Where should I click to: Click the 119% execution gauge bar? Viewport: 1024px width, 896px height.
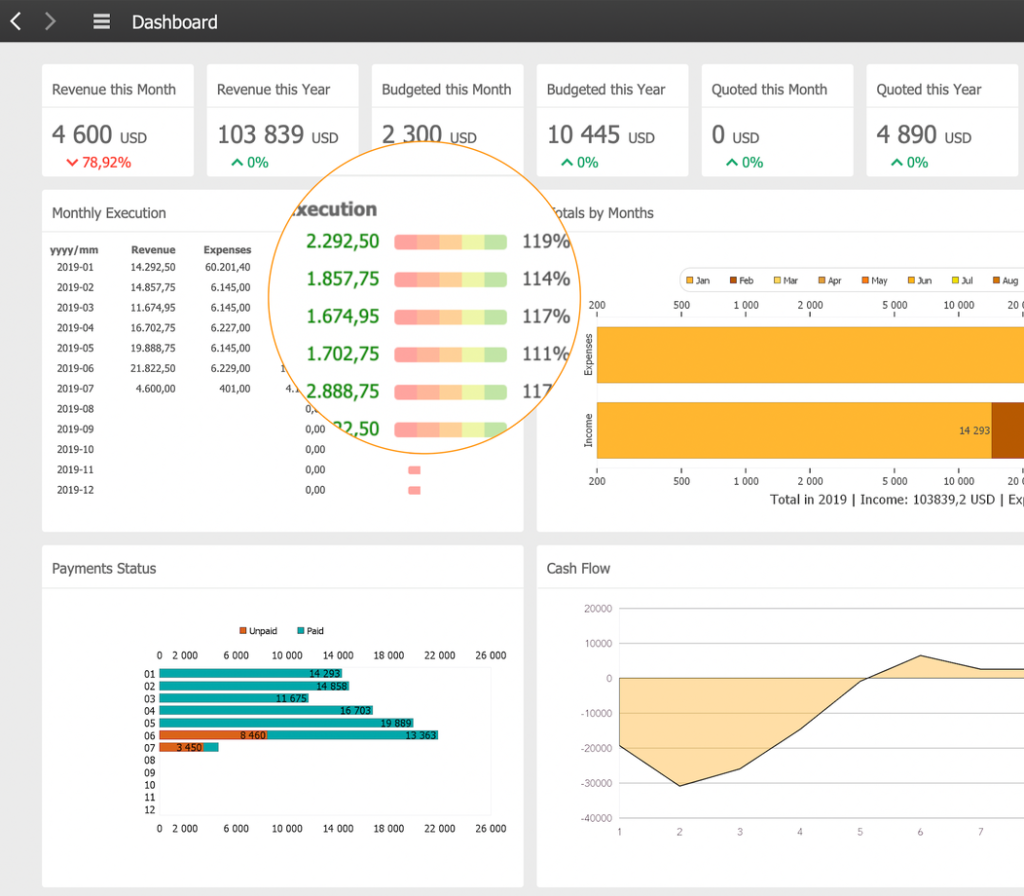[450, 242]
